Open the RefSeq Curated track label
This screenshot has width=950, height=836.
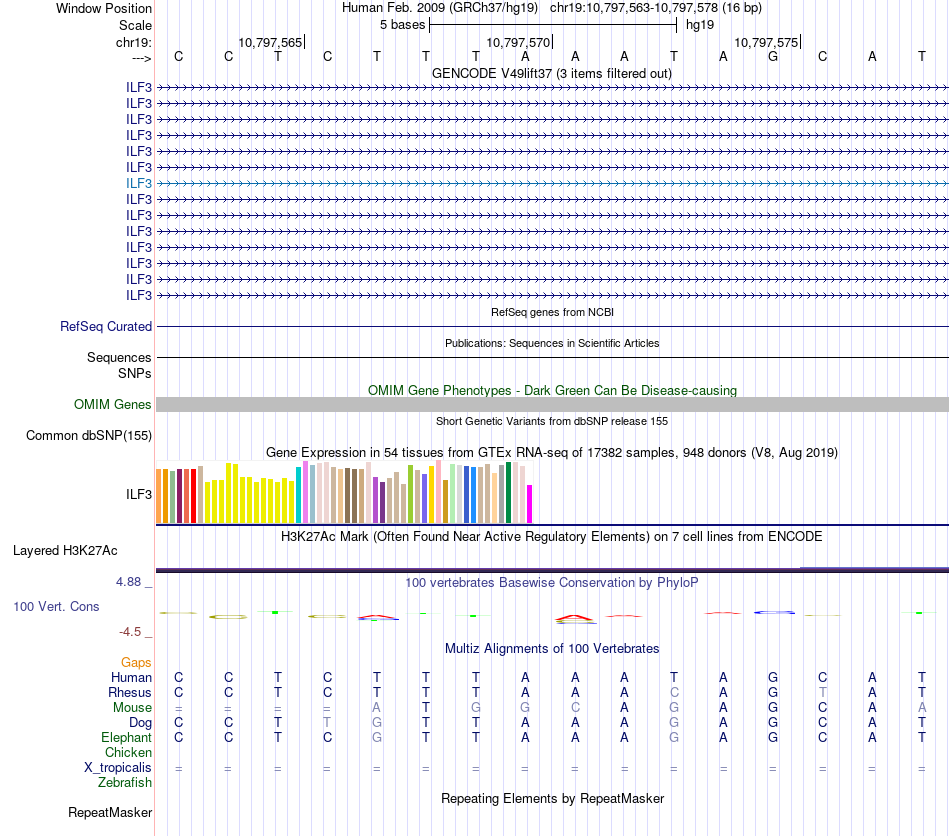tap(106, 327)
